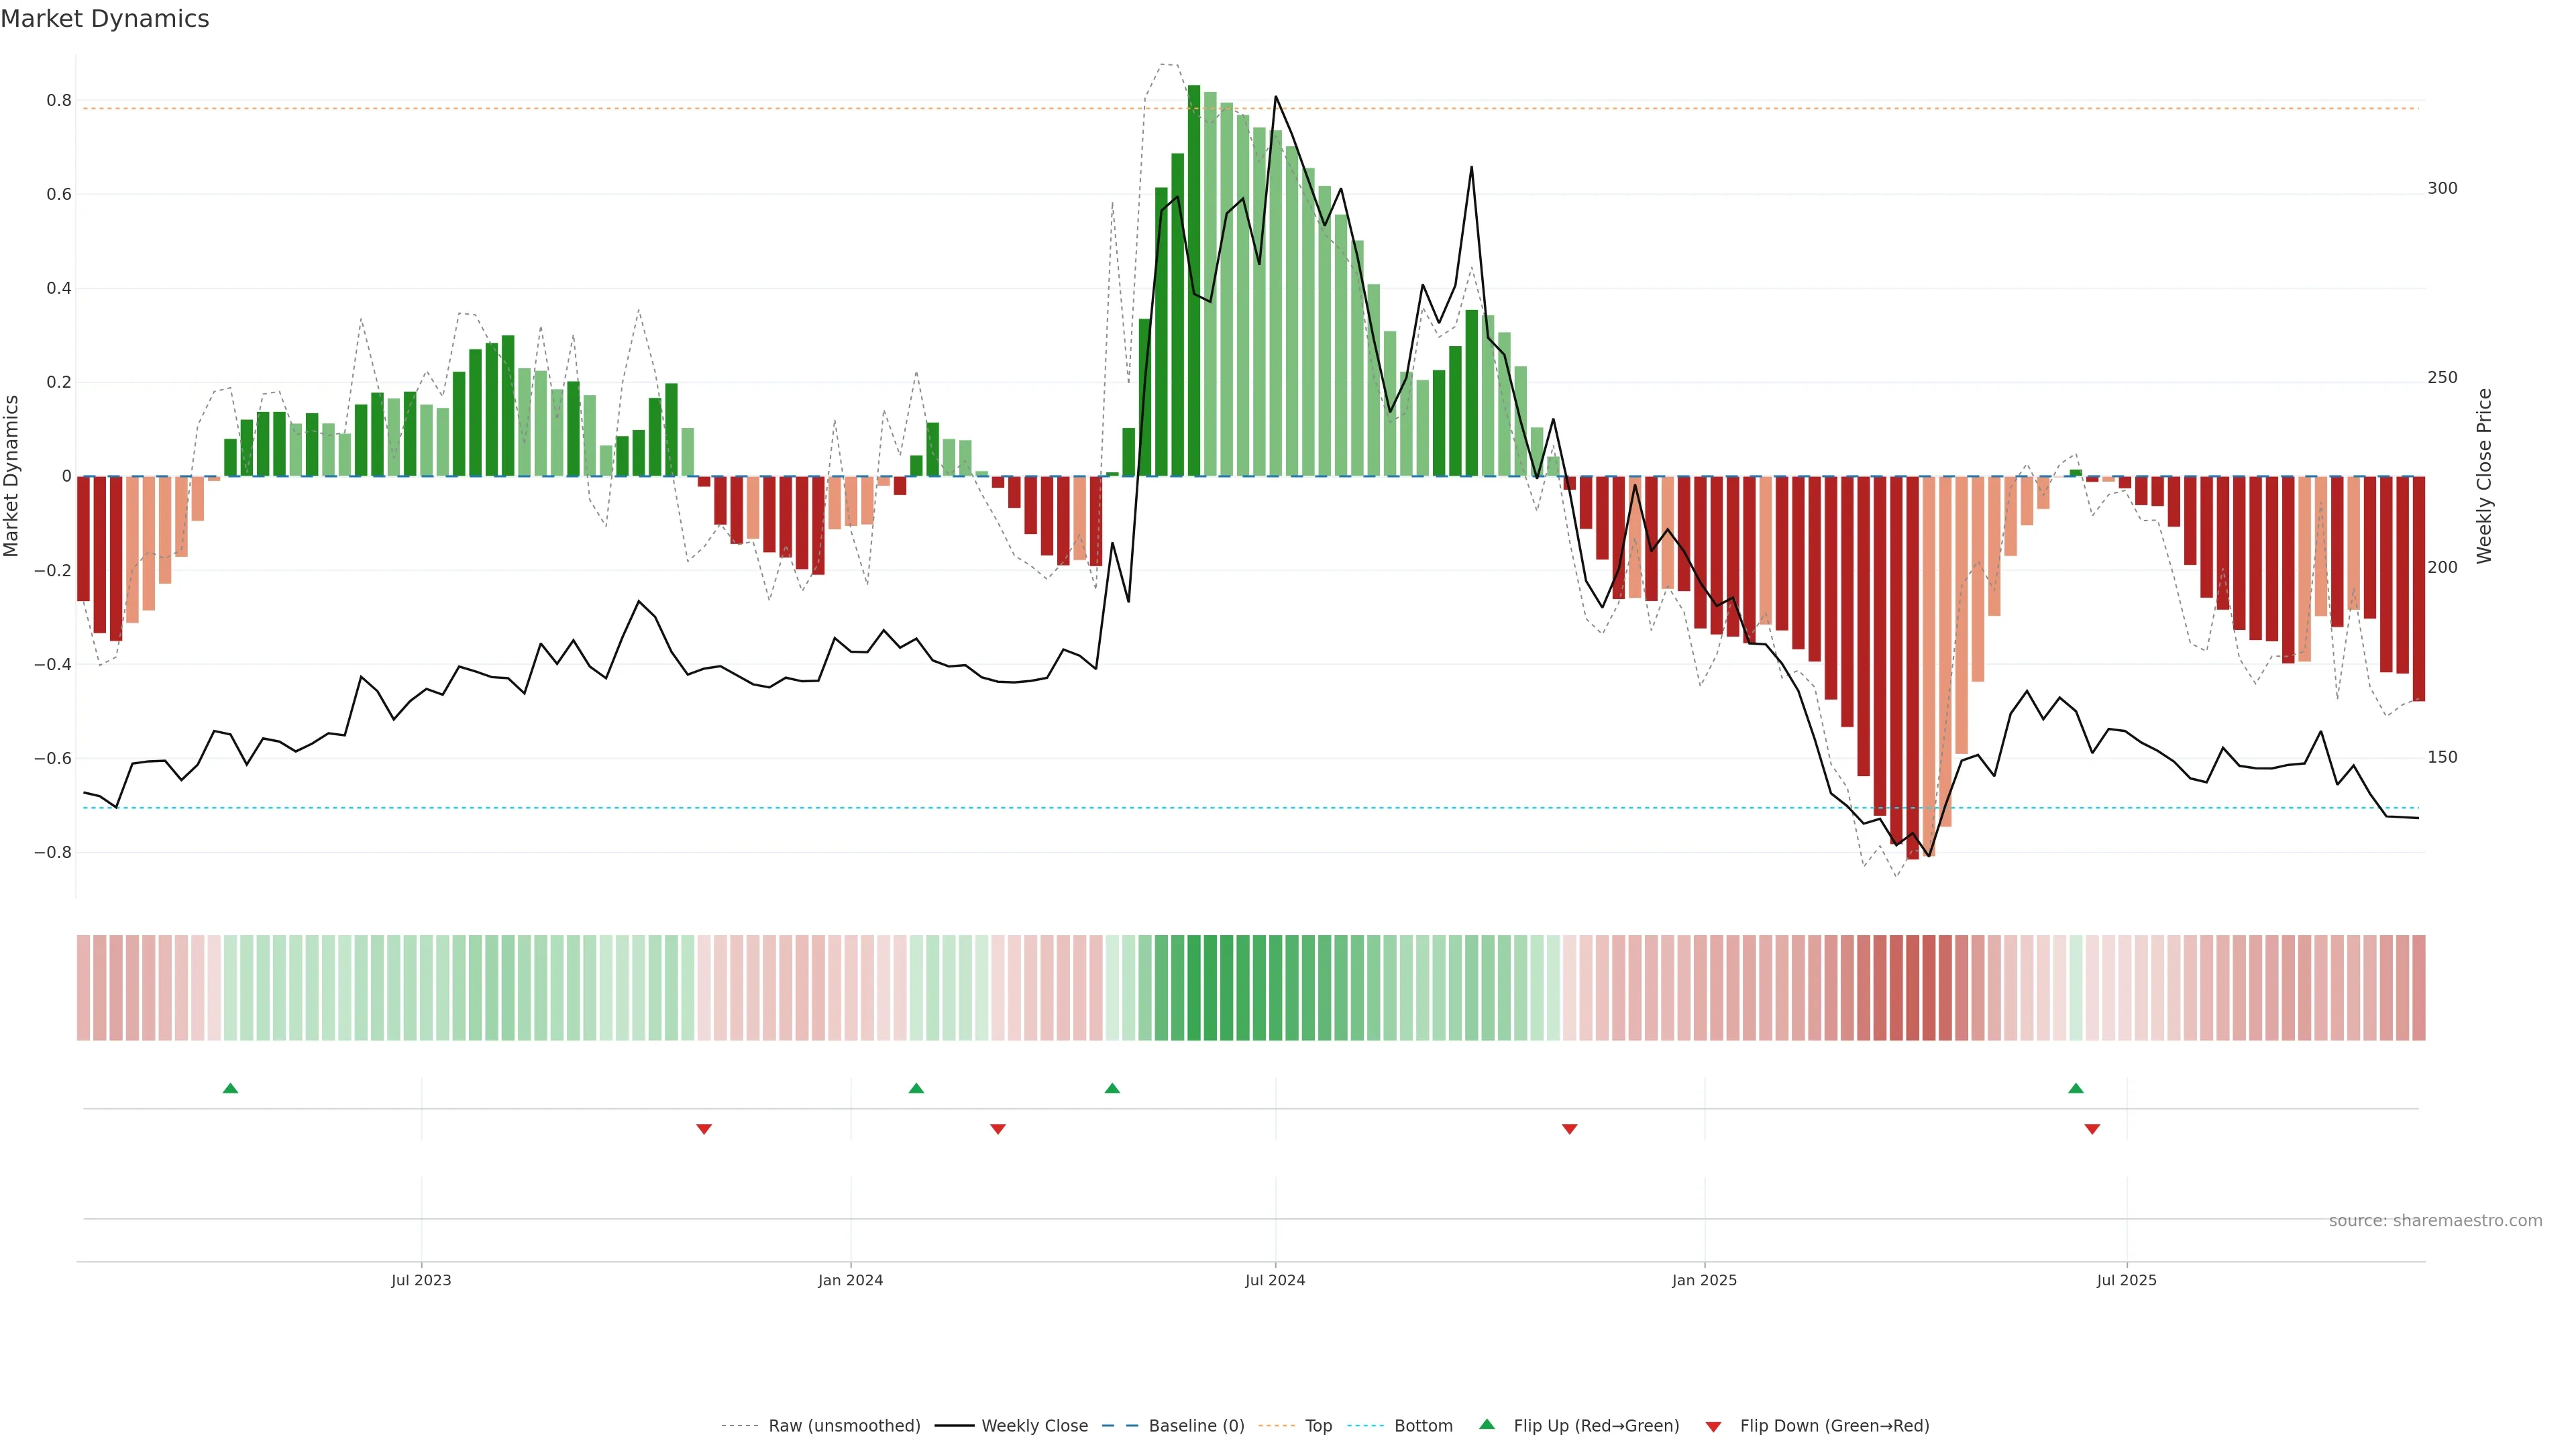Click the flip-down triangle before Jan 2025
2576x1449 pixels.
[1569, 1129]
